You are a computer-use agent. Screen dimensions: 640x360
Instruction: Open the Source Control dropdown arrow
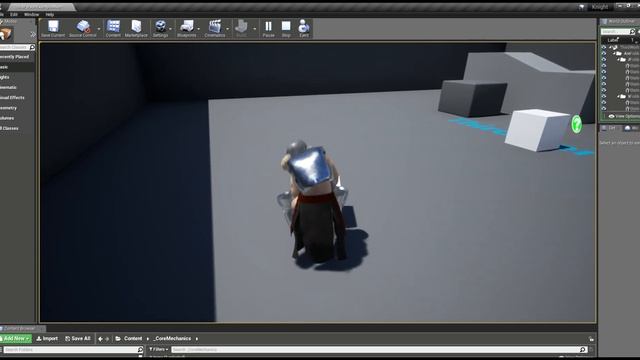(99, 29)
